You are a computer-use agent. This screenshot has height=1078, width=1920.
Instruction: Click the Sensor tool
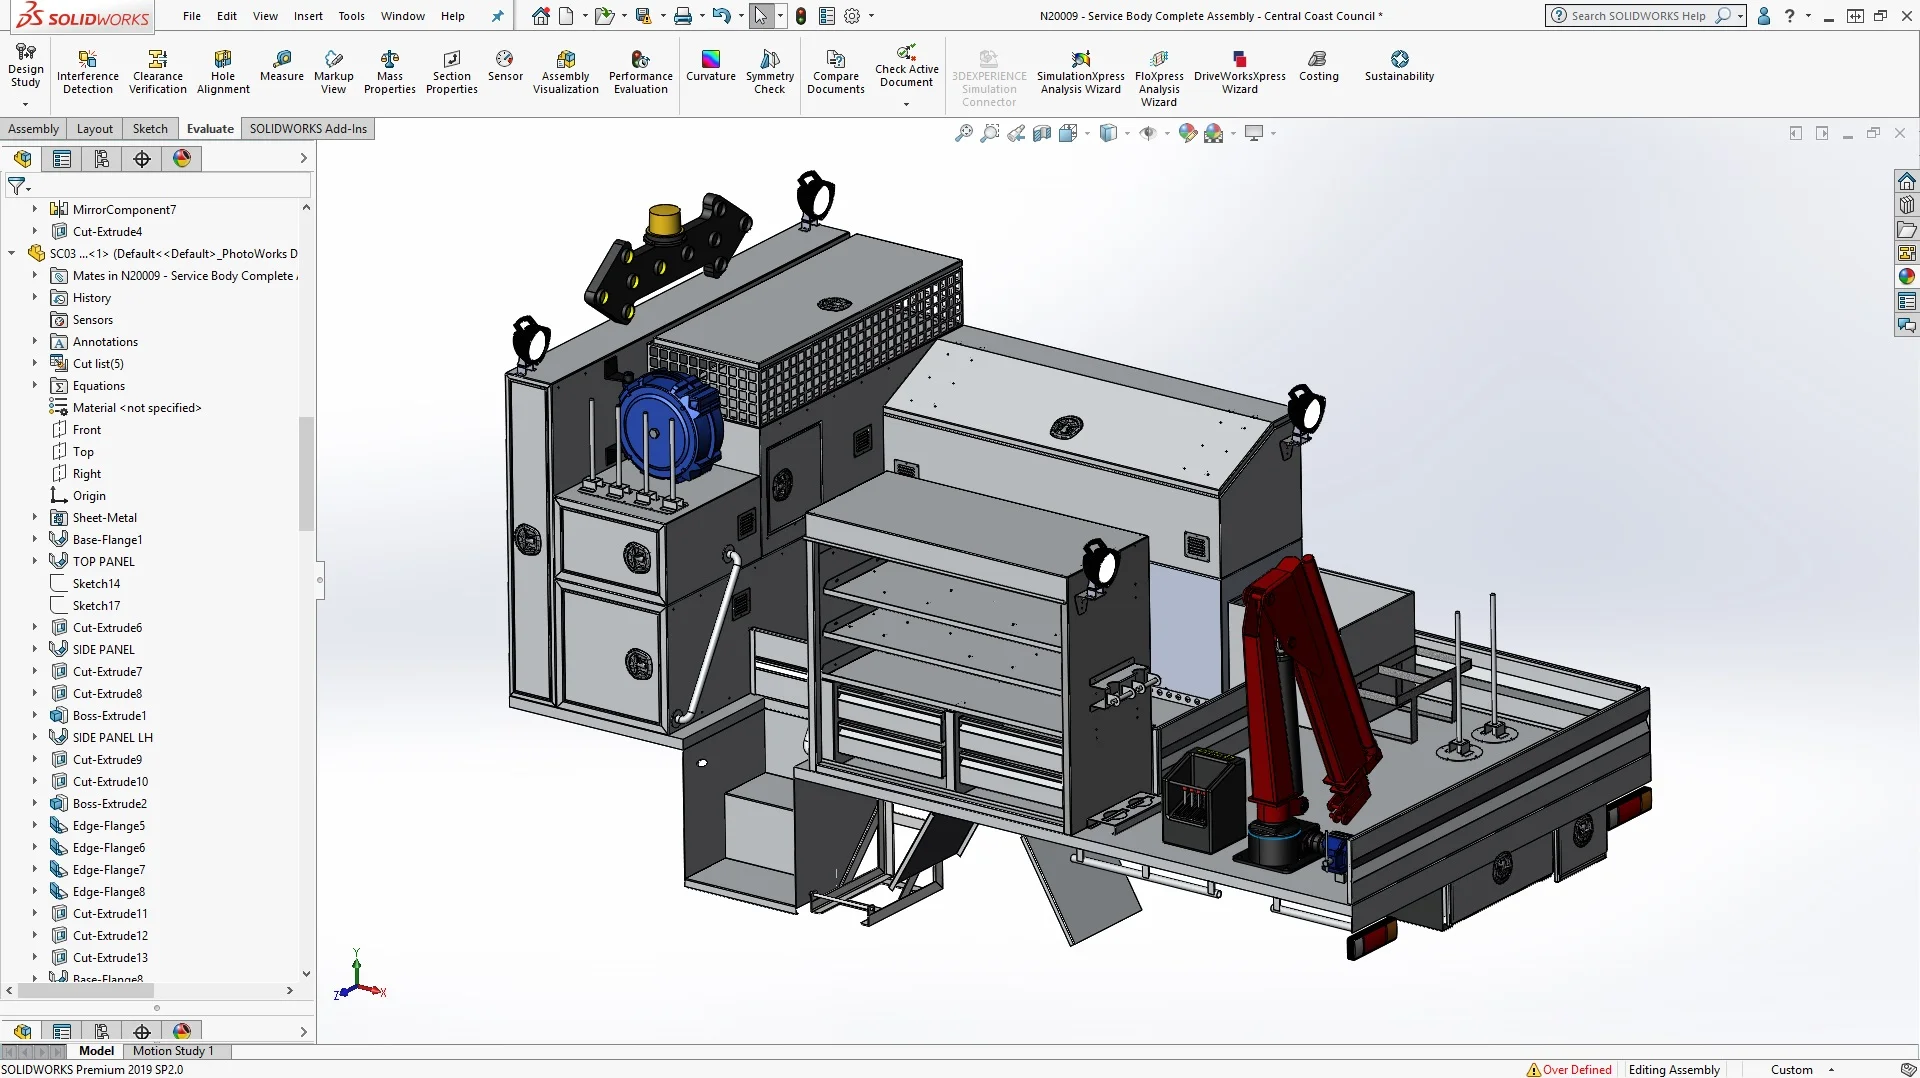click(x=505, y=66)
